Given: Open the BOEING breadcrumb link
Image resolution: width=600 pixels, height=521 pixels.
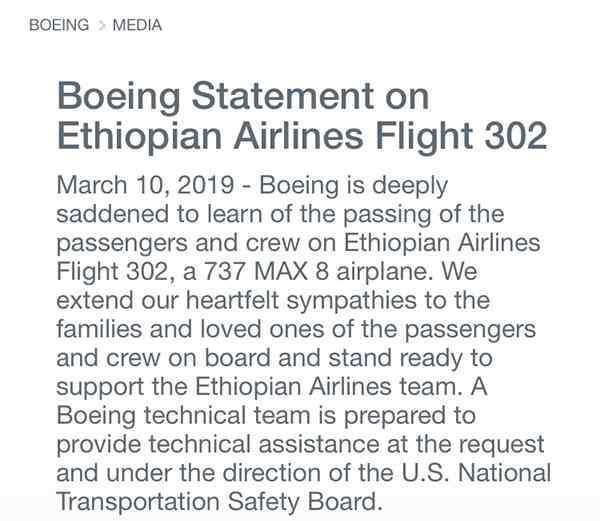Looking at the screenshot, I should pyautogui.click(x=59, y=25).
